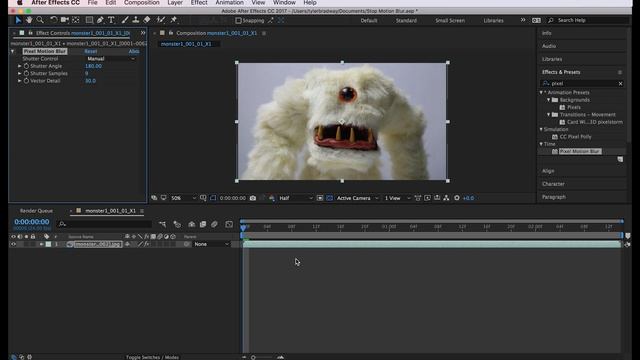Select the Type tool
This screenshot has height=360, width=640.
pyautogui.click(x=111, y=20)
